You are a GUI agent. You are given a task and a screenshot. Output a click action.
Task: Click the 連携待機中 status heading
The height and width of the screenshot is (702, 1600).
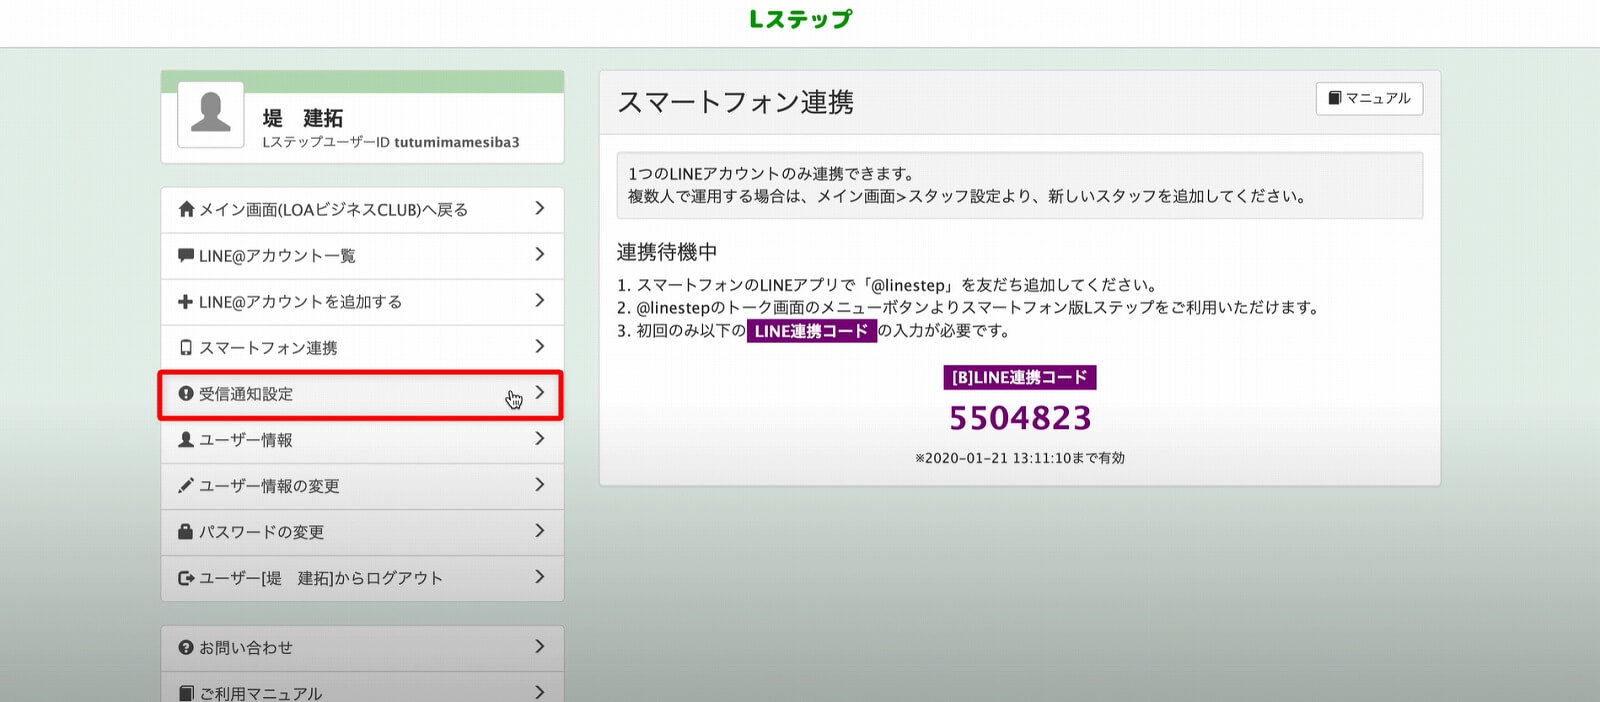667,252
